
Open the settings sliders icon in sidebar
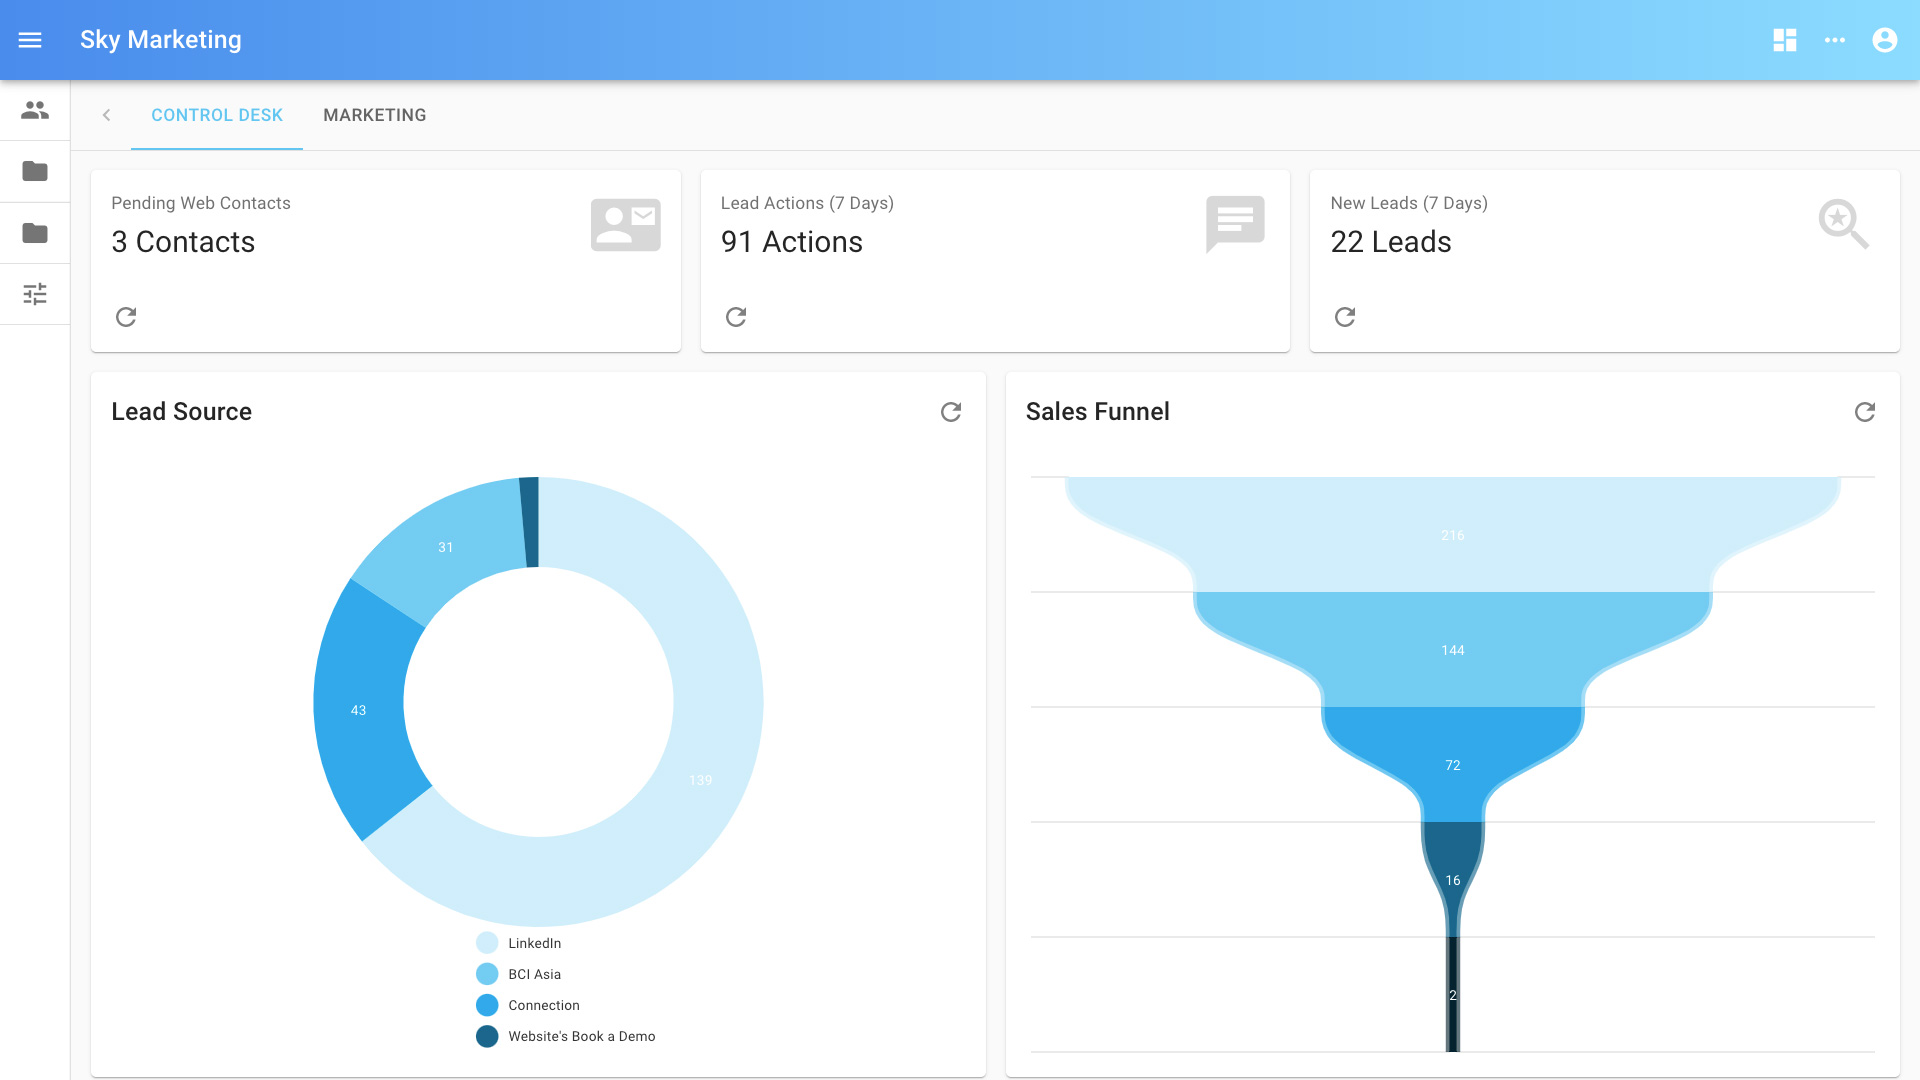coord(34,294)
